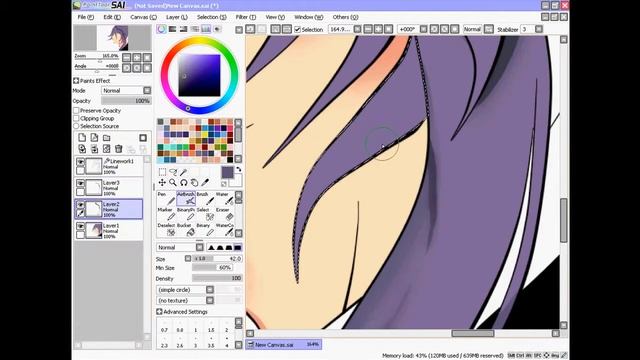Adjust the layer Opacity slider
This screenshot has width=640, height=360.
click(126, 101)
